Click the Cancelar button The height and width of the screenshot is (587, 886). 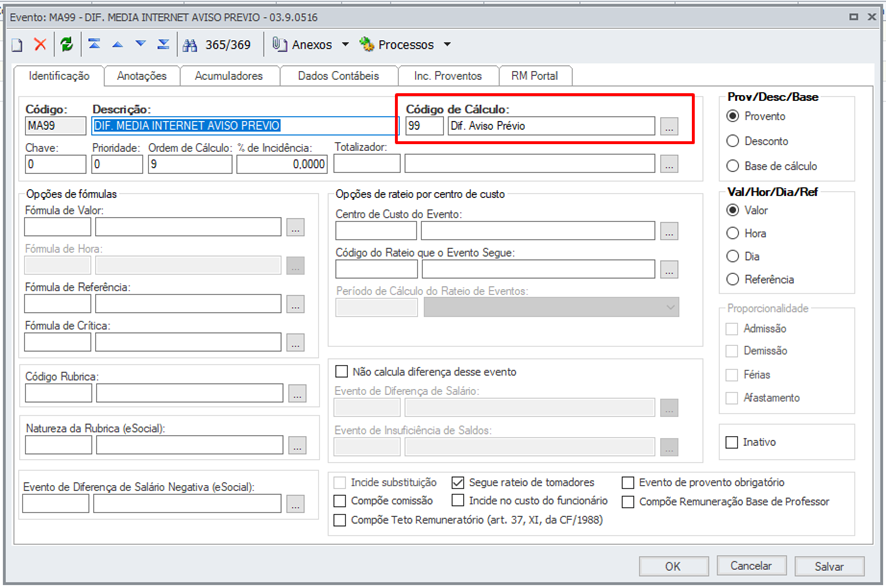pos(751,566)
